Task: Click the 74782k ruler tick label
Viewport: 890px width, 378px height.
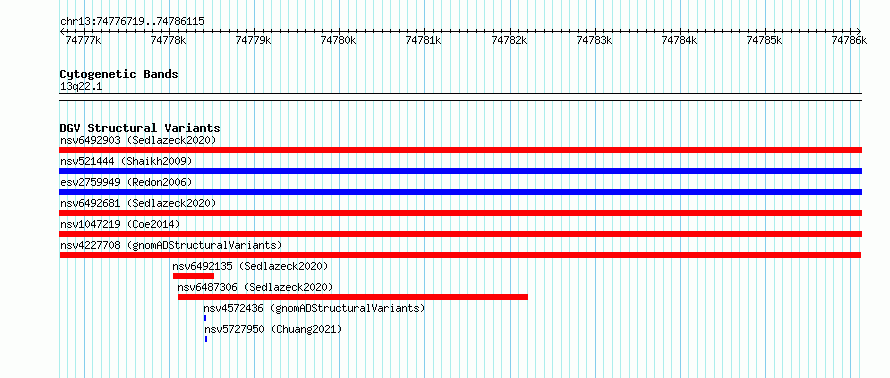Action: (510, 40)
